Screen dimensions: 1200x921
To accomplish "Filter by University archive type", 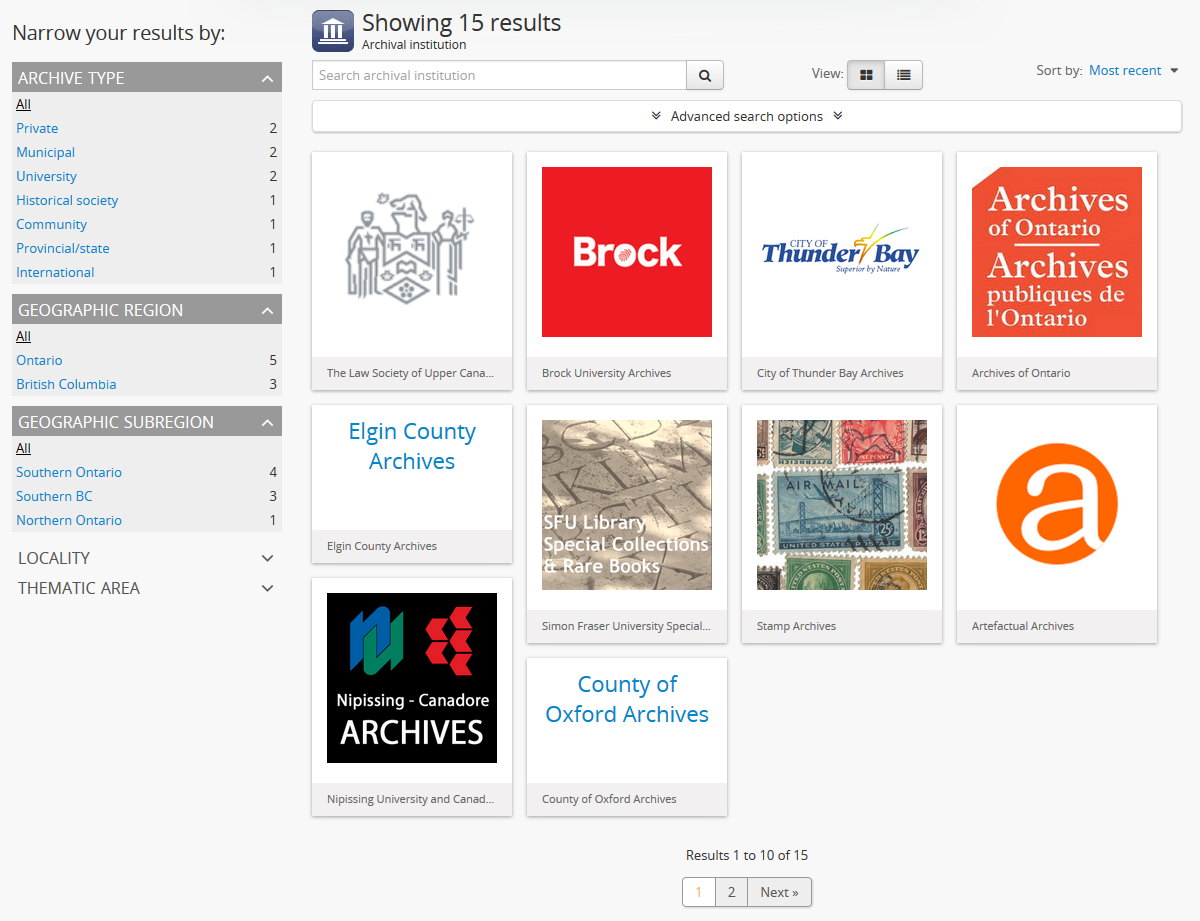I will 46,176.
